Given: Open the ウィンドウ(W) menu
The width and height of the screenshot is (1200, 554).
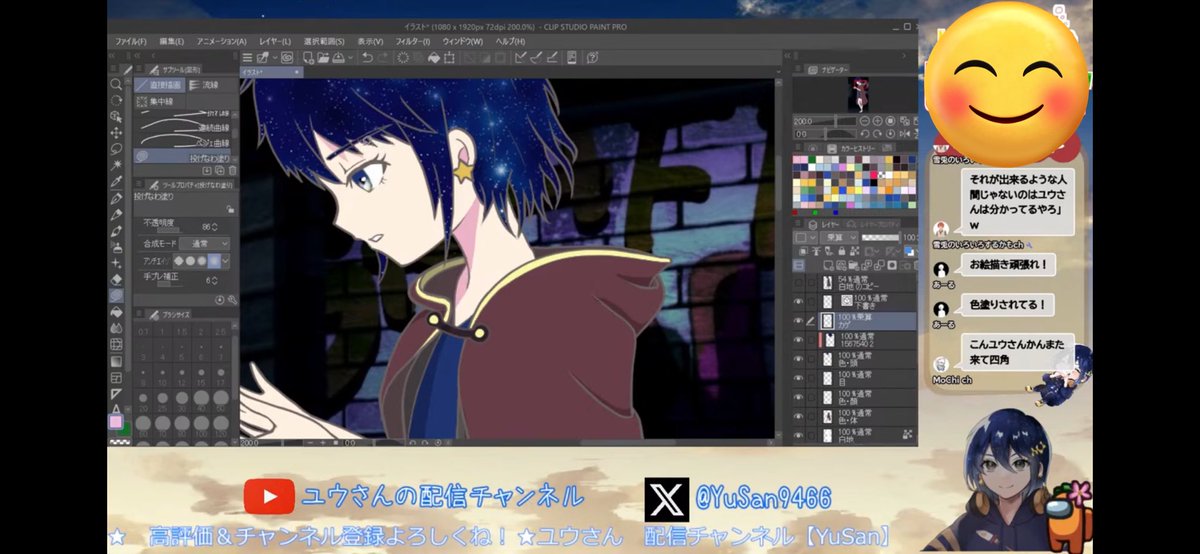Looking at the screenshot, I should pos(462,42).
